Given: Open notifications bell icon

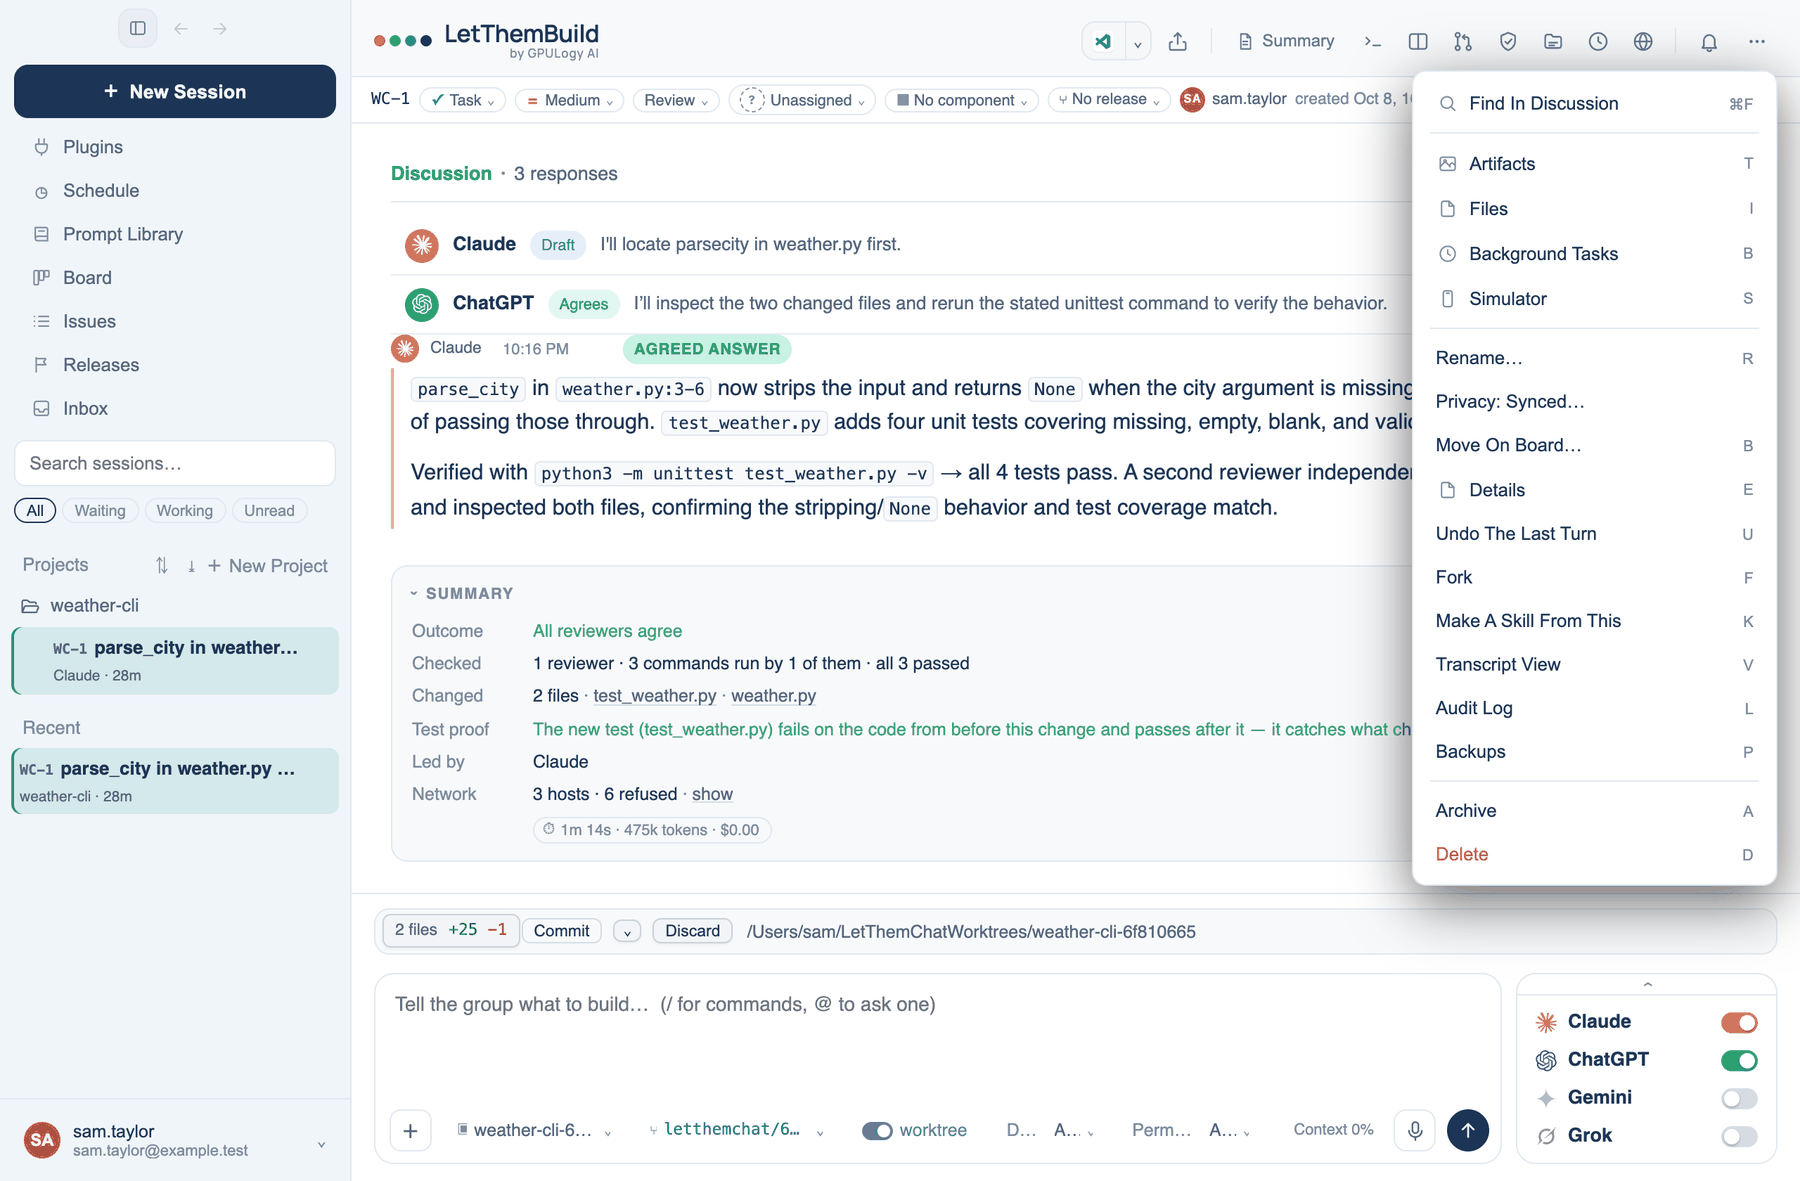Looking at the screenshot, I should [1709, 42].
